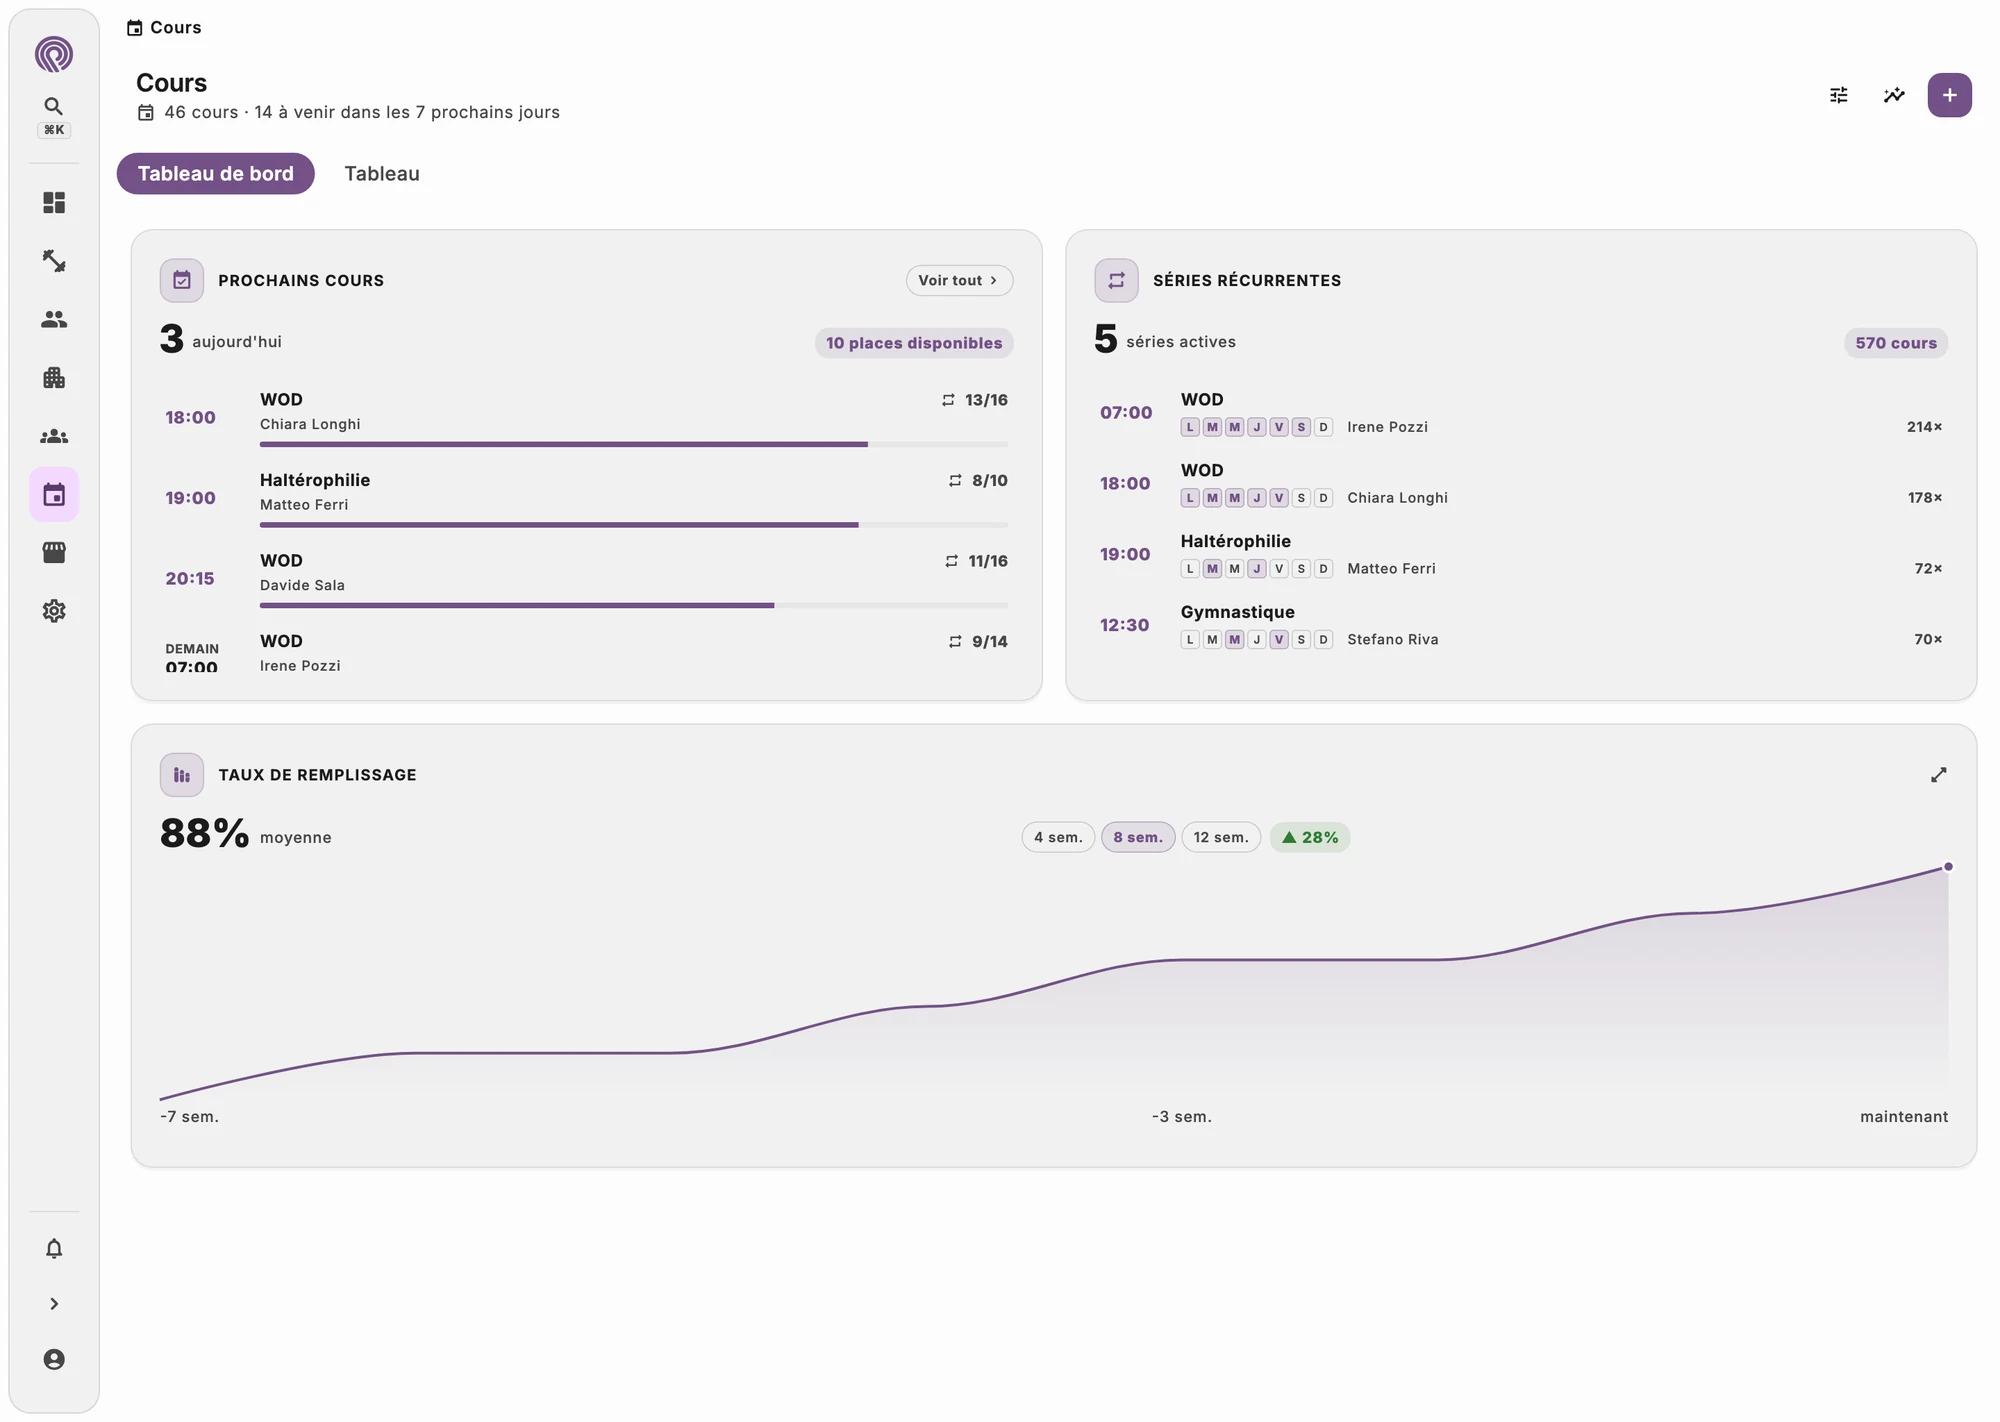Open the user account icon
Viewport: 2000px width, 1422px height.
[x=54, y=1359]
